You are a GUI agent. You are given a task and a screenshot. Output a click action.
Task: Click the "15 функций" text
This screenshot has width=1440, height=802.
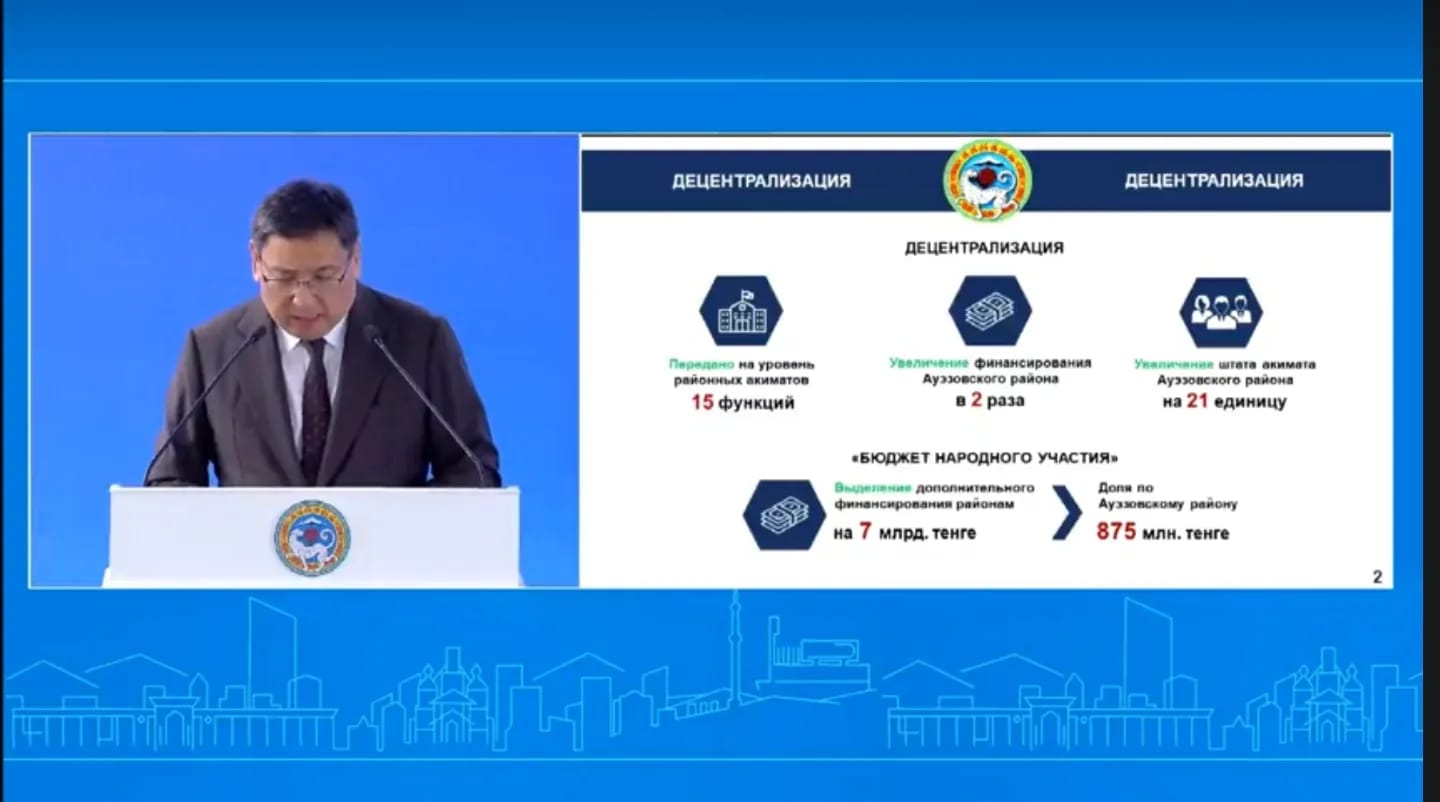[742, 404]
